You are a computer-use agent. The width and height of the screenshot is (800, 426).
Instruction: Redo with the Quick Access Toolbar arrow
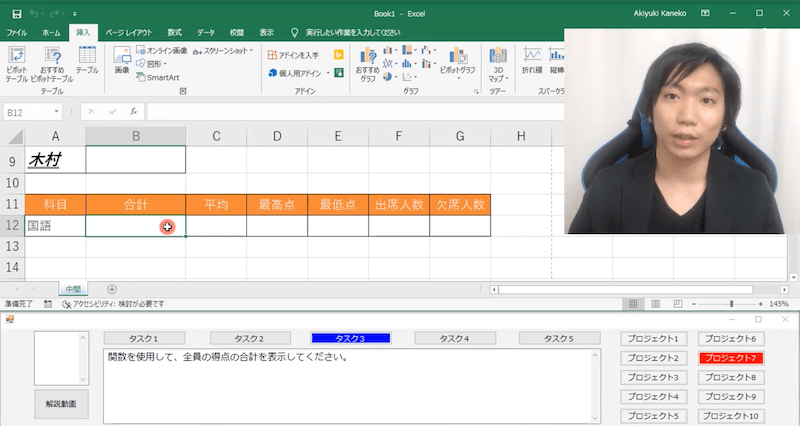coord(55,14)
